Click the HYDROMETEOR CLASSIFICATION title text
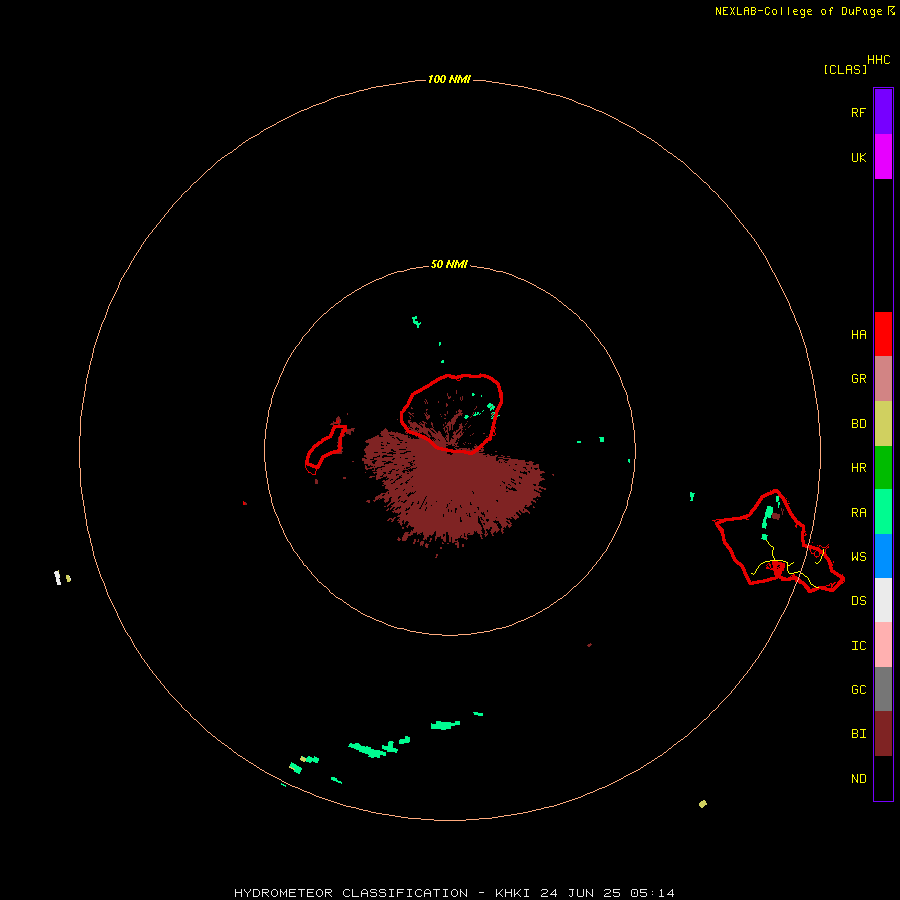Screen dimensions: 900x900 point(351,893)
